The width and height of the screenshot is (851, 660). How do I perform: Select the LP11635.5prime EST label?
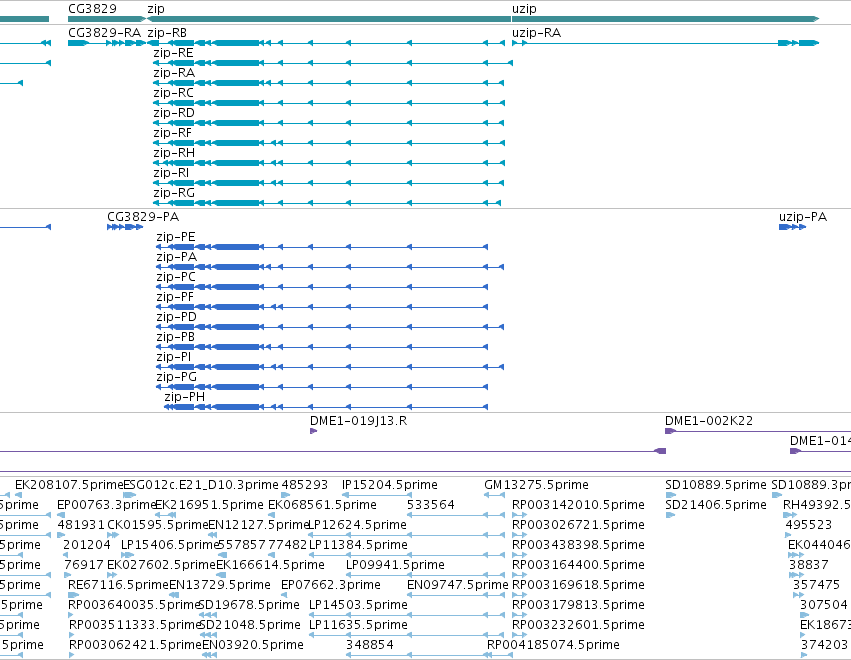click(x=358, y=625)
